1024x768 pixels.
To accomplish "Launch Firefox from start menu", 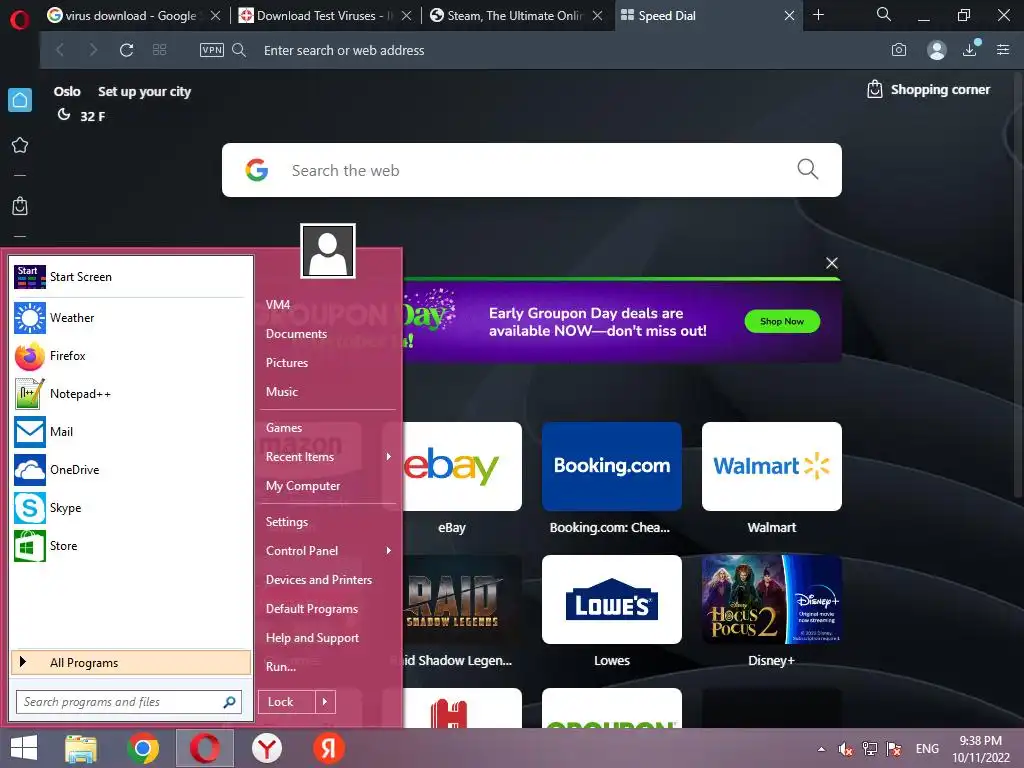I will [131, 356].
